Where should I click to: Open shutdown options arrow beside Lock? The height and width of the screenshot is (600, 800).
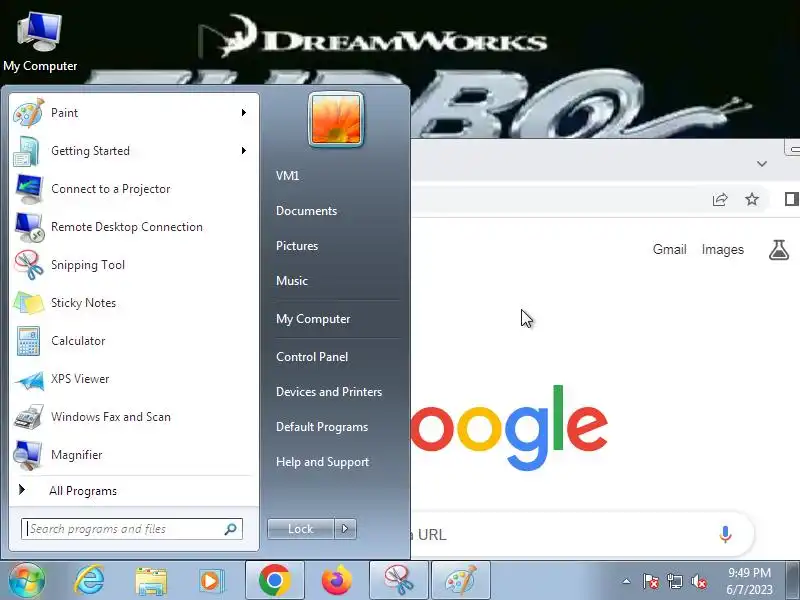point(345,529)
